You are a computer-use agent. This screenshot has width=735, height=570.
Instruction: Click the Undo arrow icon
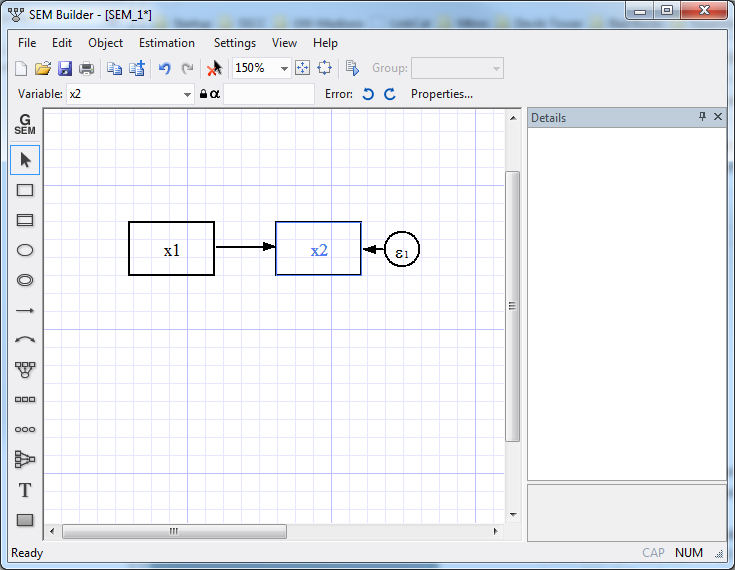coord(165,68)
